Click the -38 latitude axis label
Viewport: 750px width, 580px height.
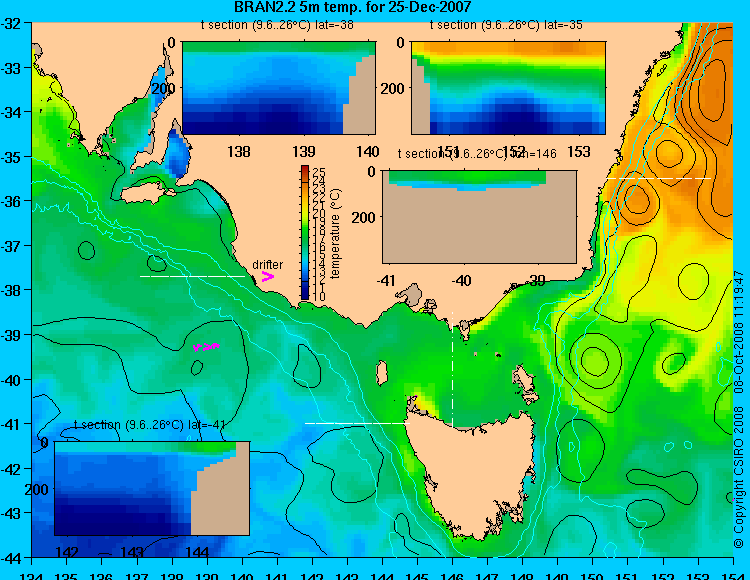coord(11,290)
